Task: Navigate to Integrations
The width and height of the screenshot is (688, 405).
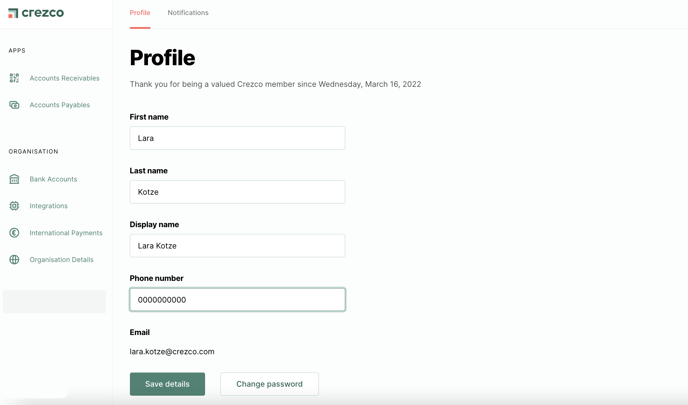Action: click(48, 206)
